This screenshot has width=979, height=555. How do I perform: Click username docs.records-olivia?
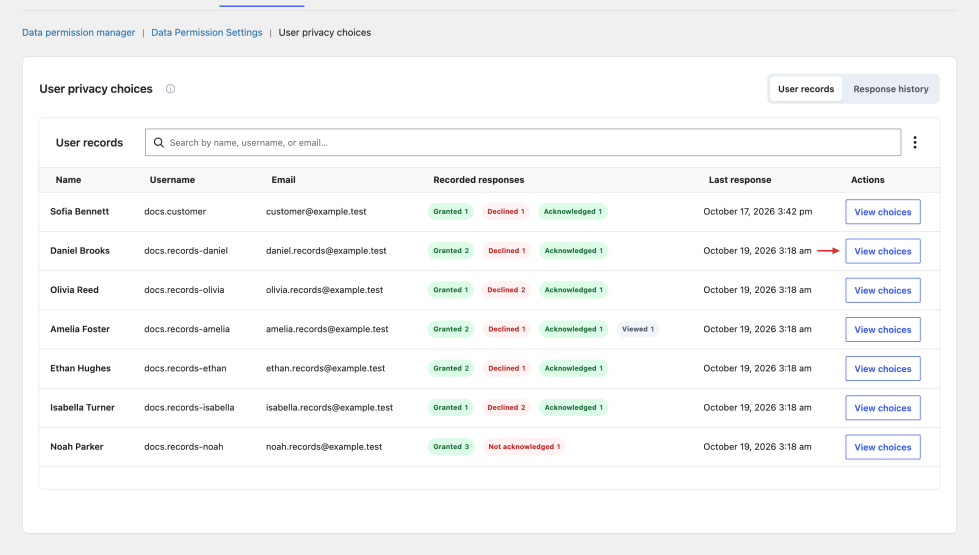[x=184, y=290]
